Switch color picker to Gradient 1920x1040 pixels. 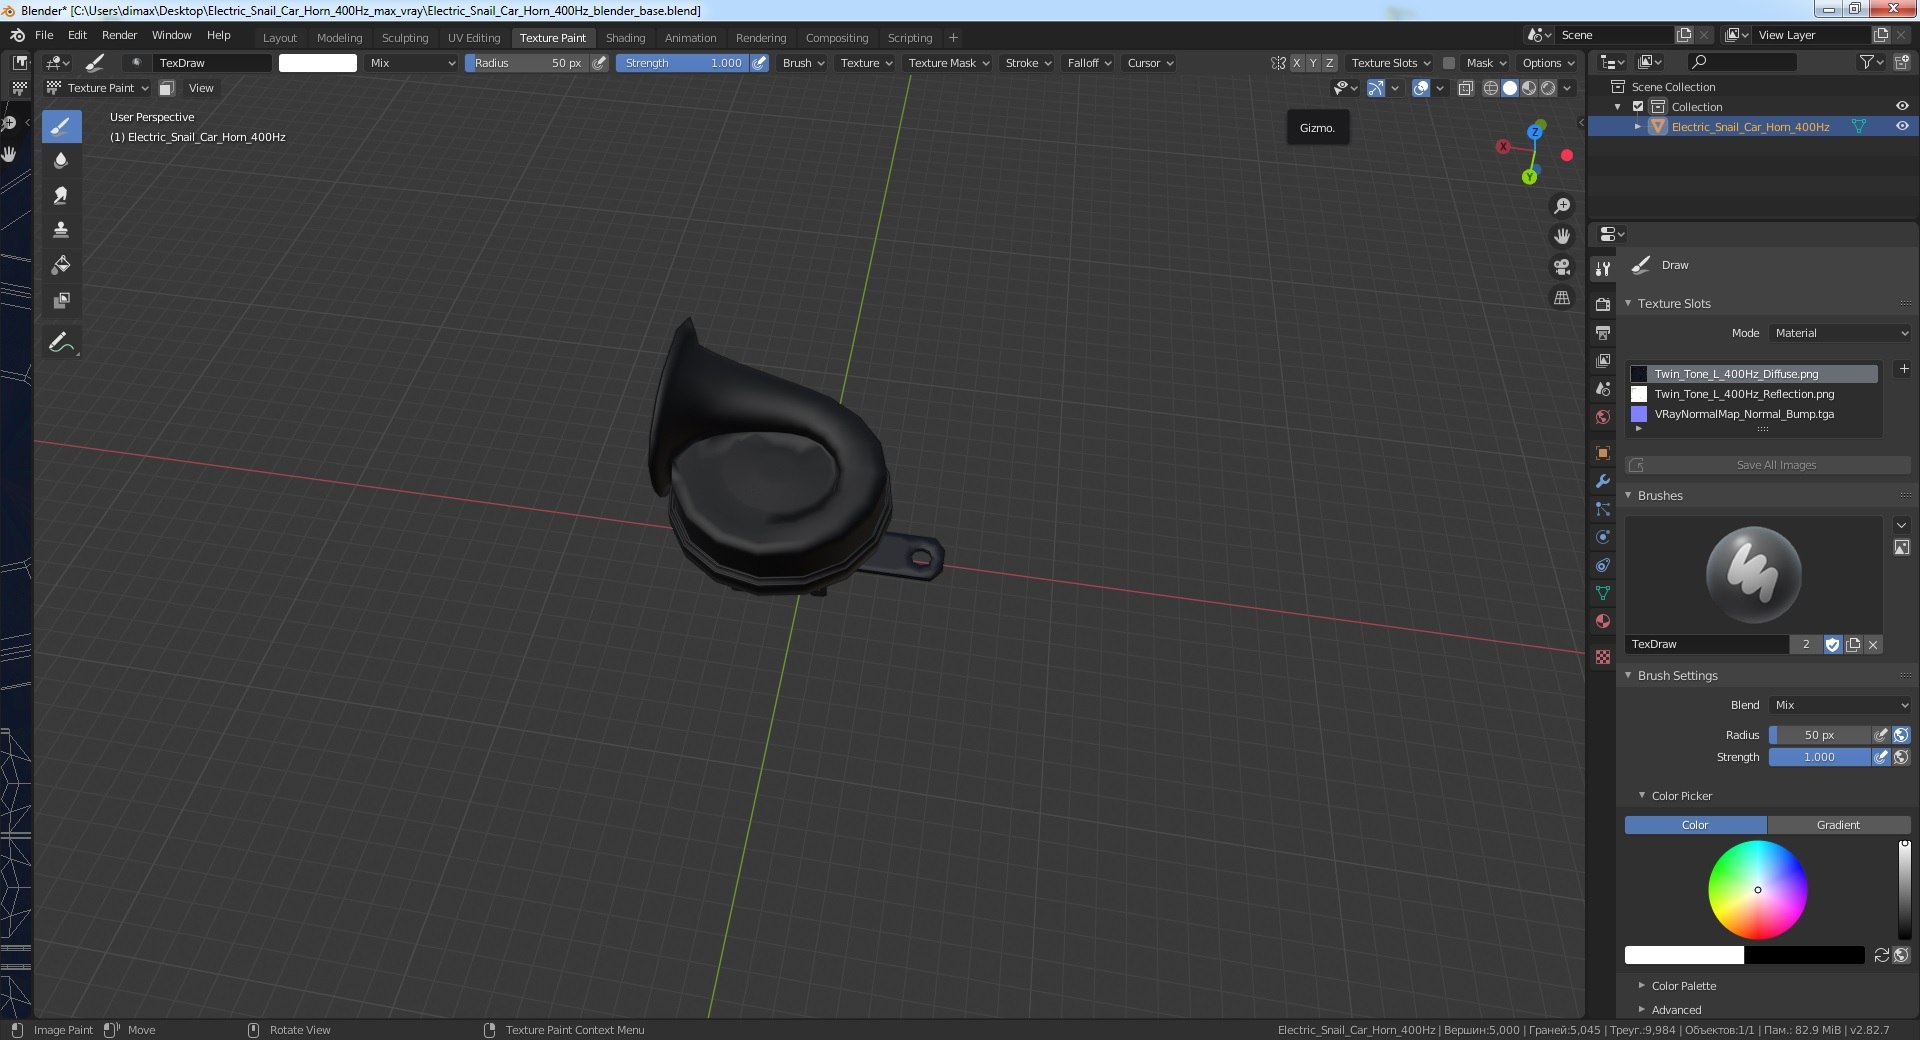(x=1838, y=825)
